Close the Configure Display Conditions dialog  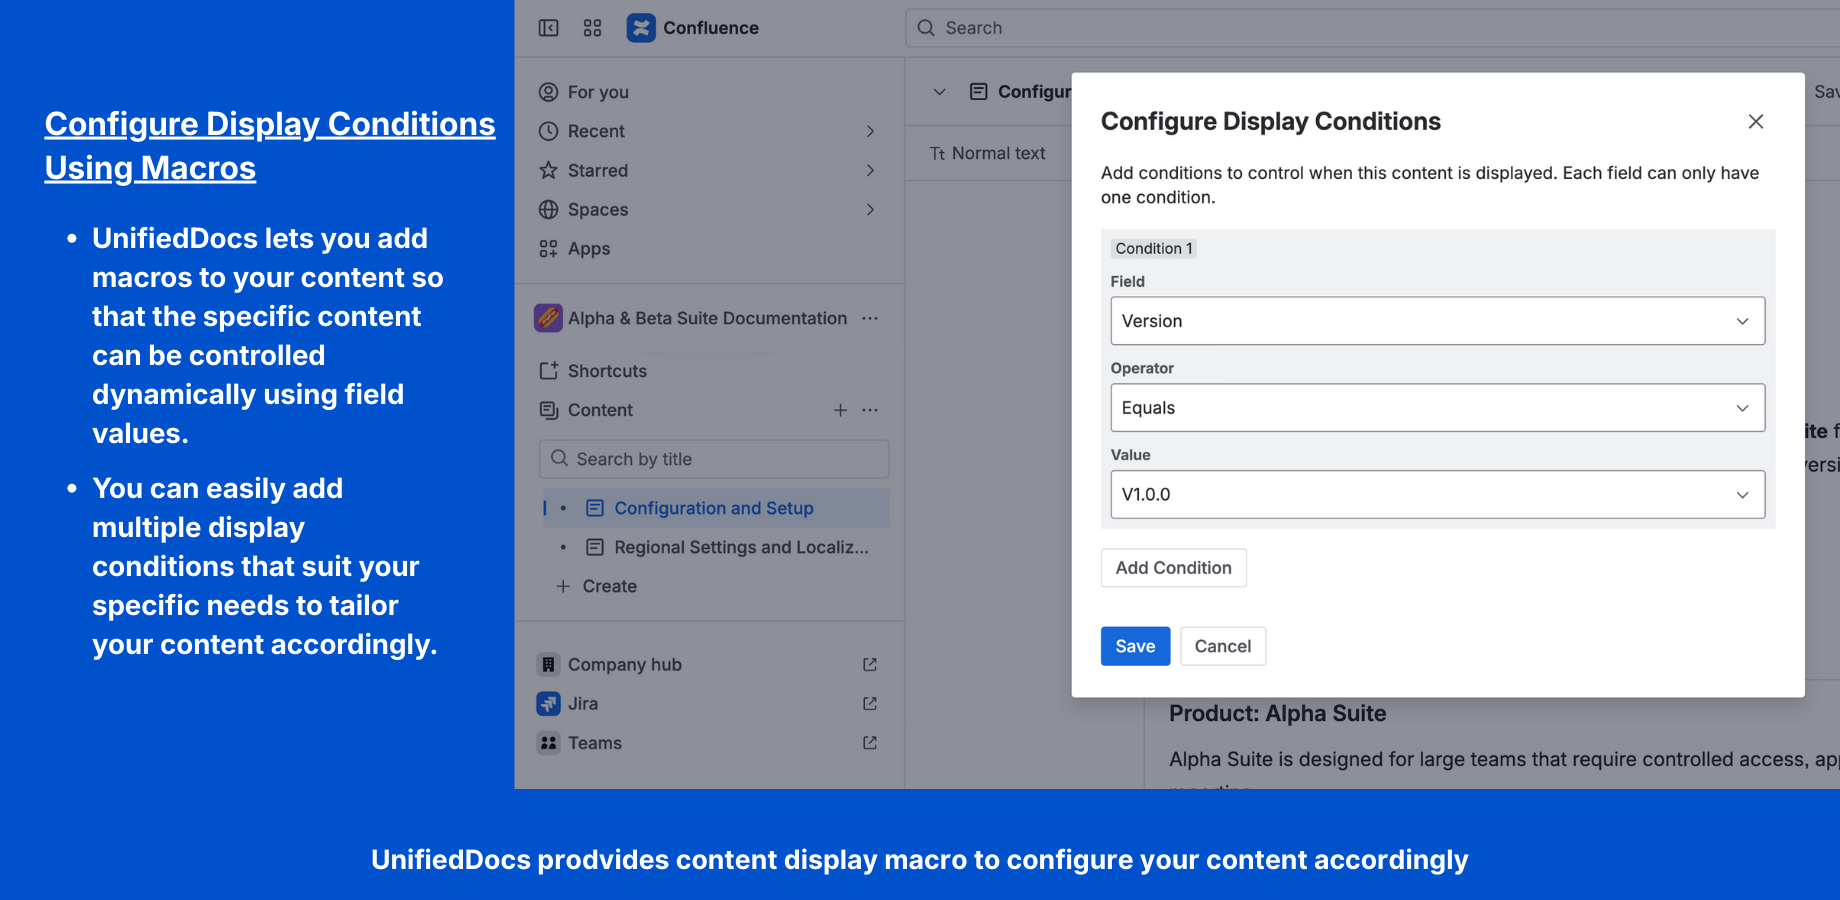(x=1756, y=121)
